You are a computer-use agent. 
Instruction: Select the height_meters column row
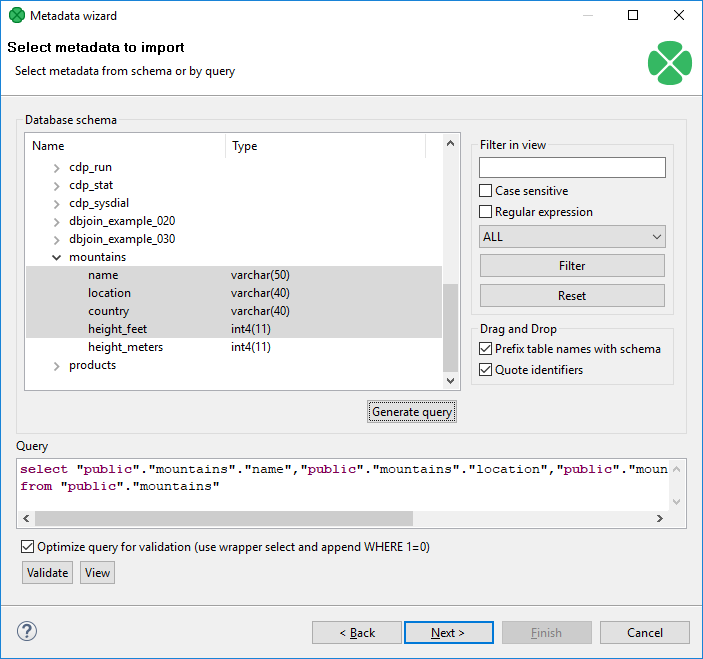pyautogui.click(x=126, y=347)
